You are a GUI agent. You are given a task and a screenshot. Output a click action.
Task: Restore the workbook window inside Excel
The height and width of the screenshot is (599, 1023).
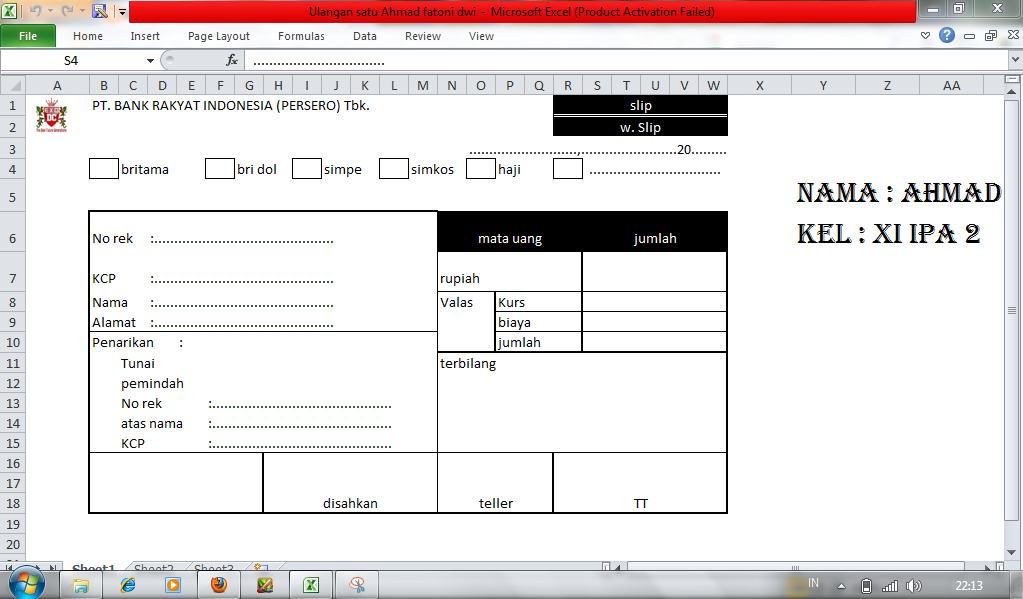click(991, 36)
